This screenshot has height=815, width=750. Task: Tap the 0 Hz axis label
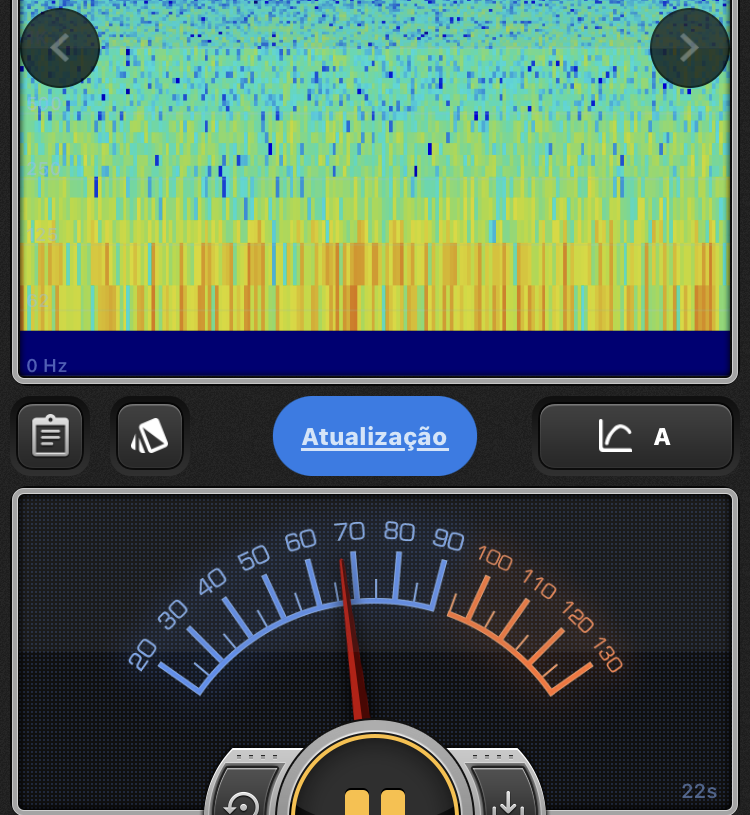click(x=47, y=366)
